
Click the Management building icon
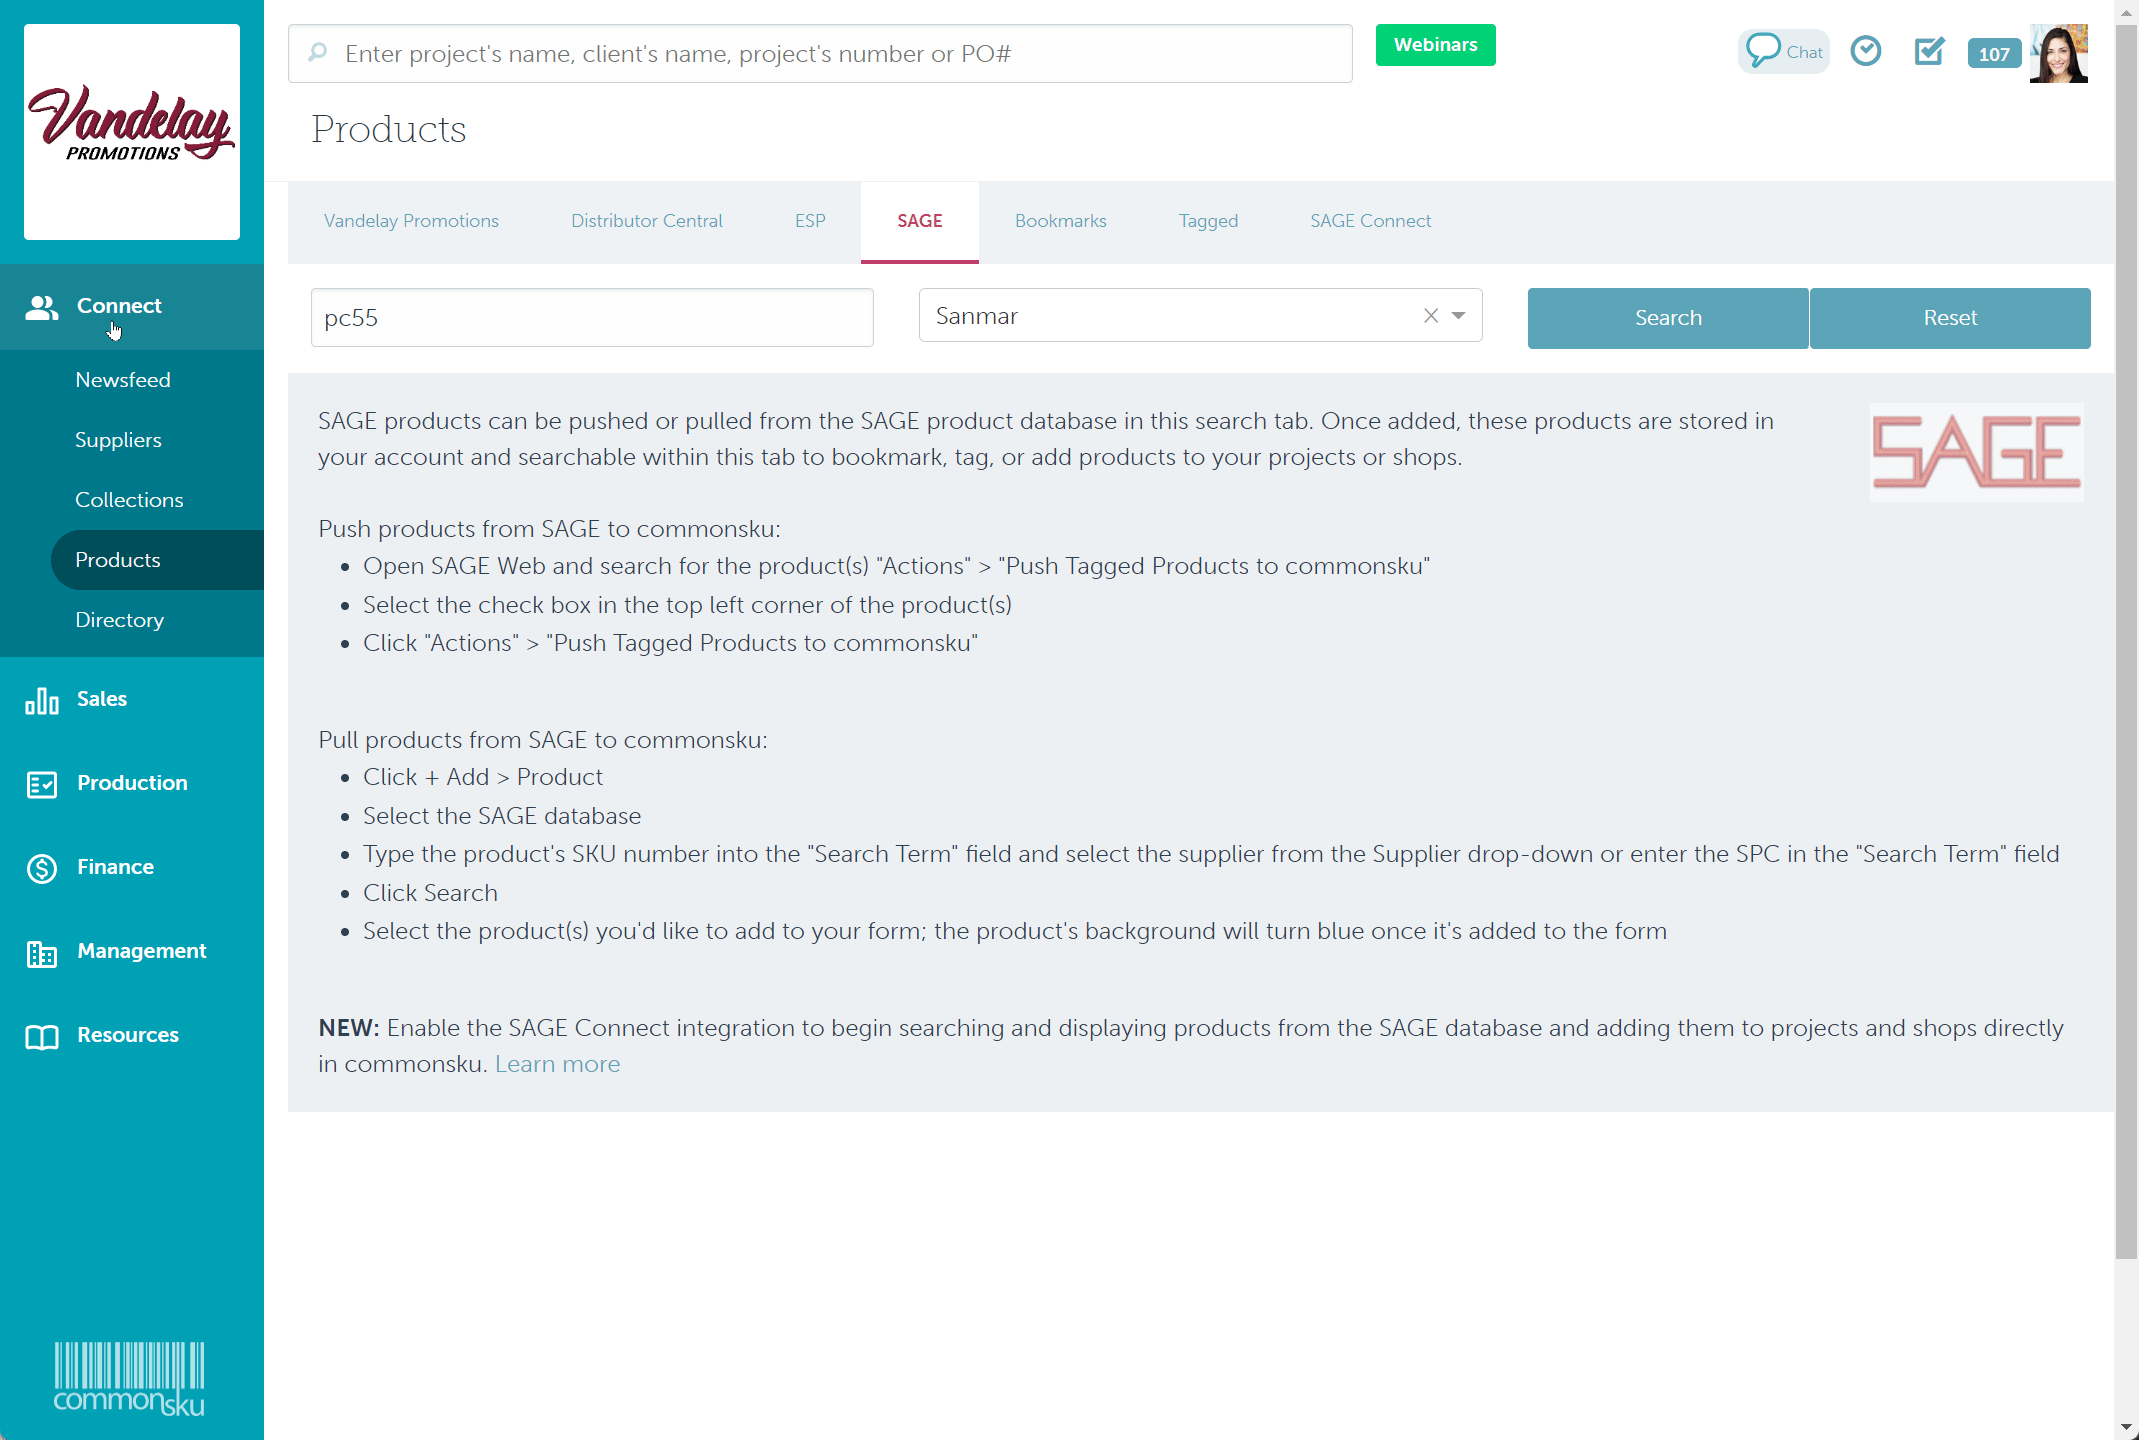(x=42, y=953)
